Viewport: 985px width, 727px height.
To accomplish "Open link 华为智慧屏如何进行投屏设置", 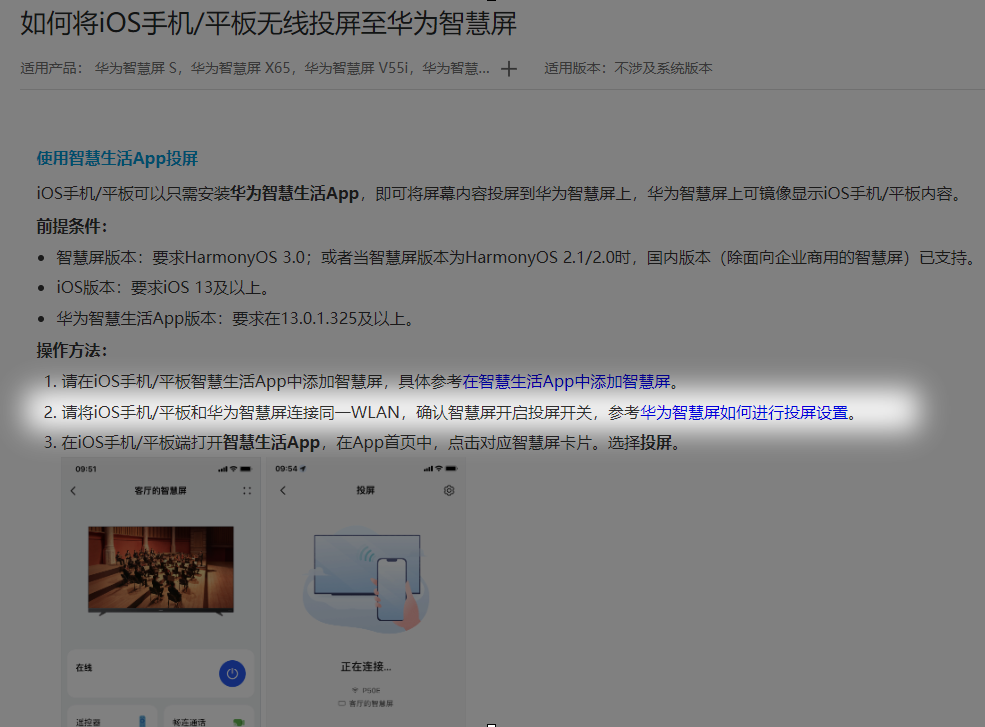I will [x=744, y=412].
